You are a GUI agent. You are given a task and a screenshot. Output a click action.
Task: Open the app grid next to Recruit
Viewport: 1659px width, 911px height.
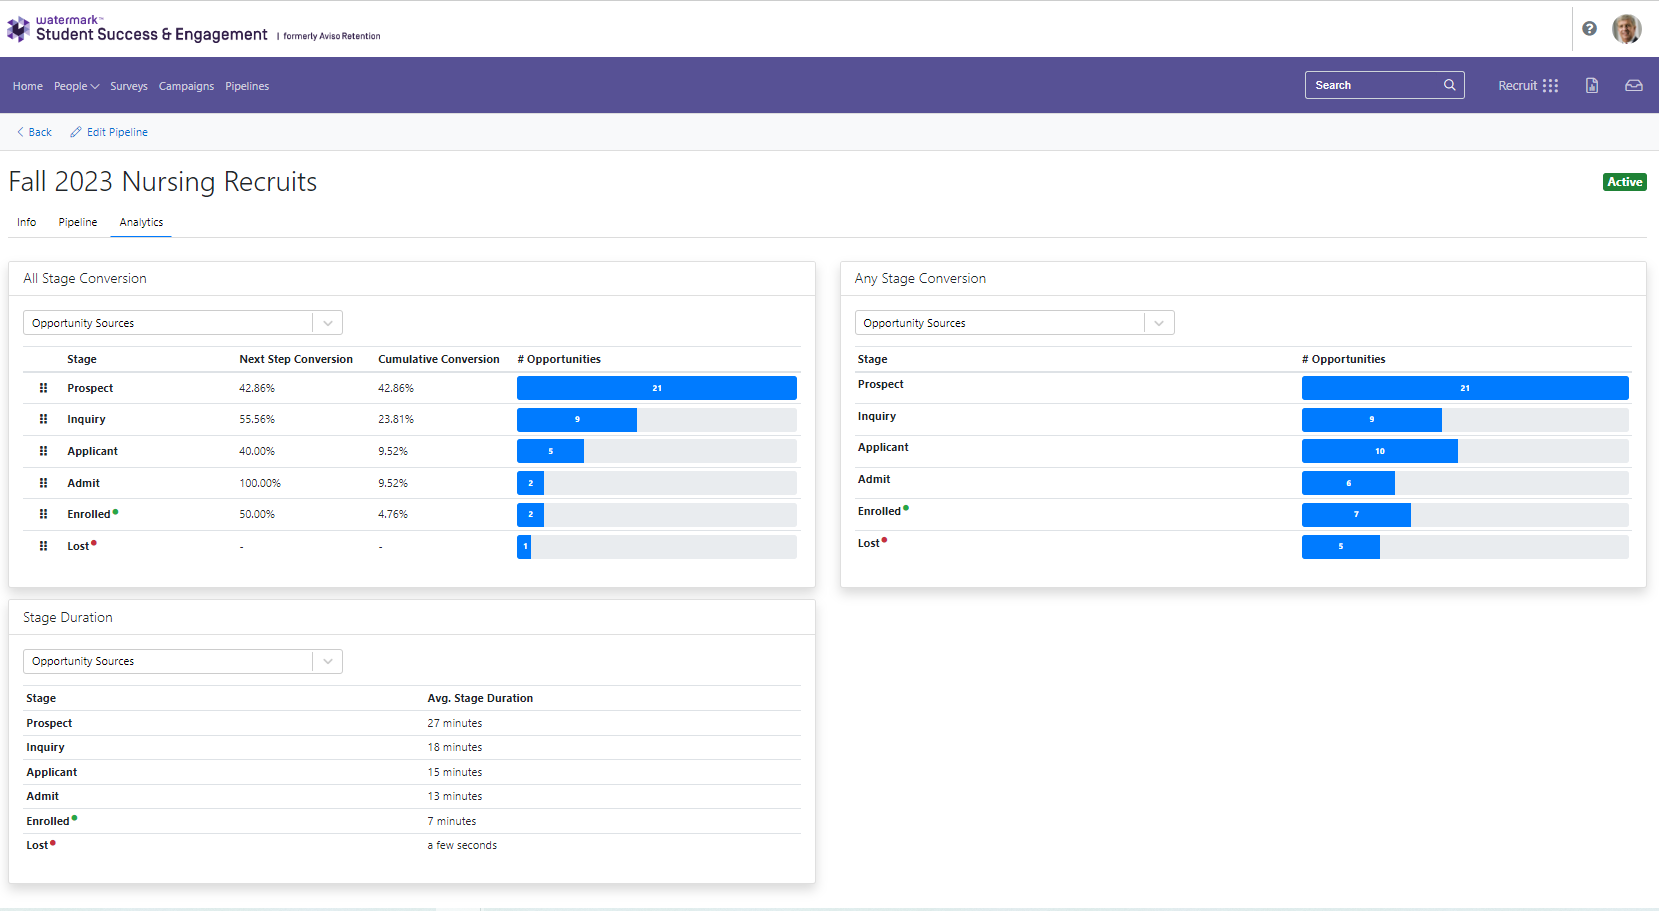click(x=1551, y=85)
